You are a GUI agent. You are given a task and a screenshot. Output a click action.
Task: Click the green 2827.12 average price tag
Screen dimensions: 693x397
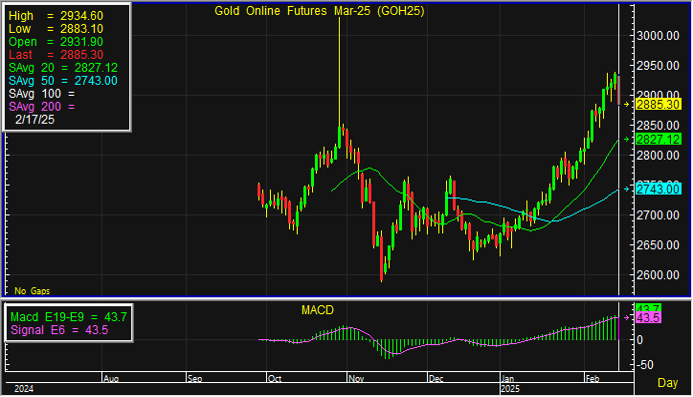point(658,140)
